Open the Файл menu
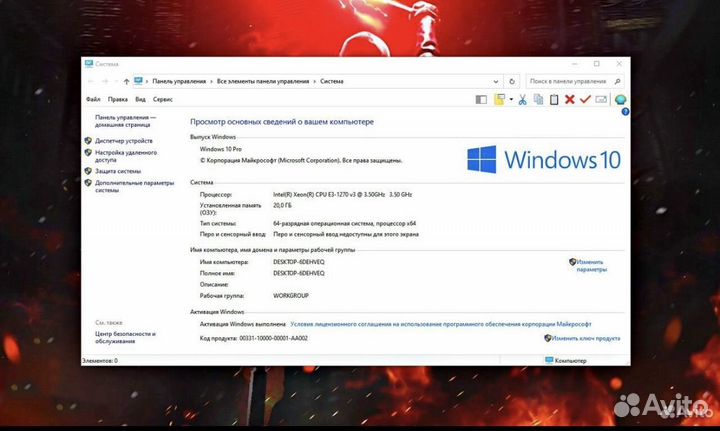The height and width of the screenshot is (431, 720). [x=93, y=99]
